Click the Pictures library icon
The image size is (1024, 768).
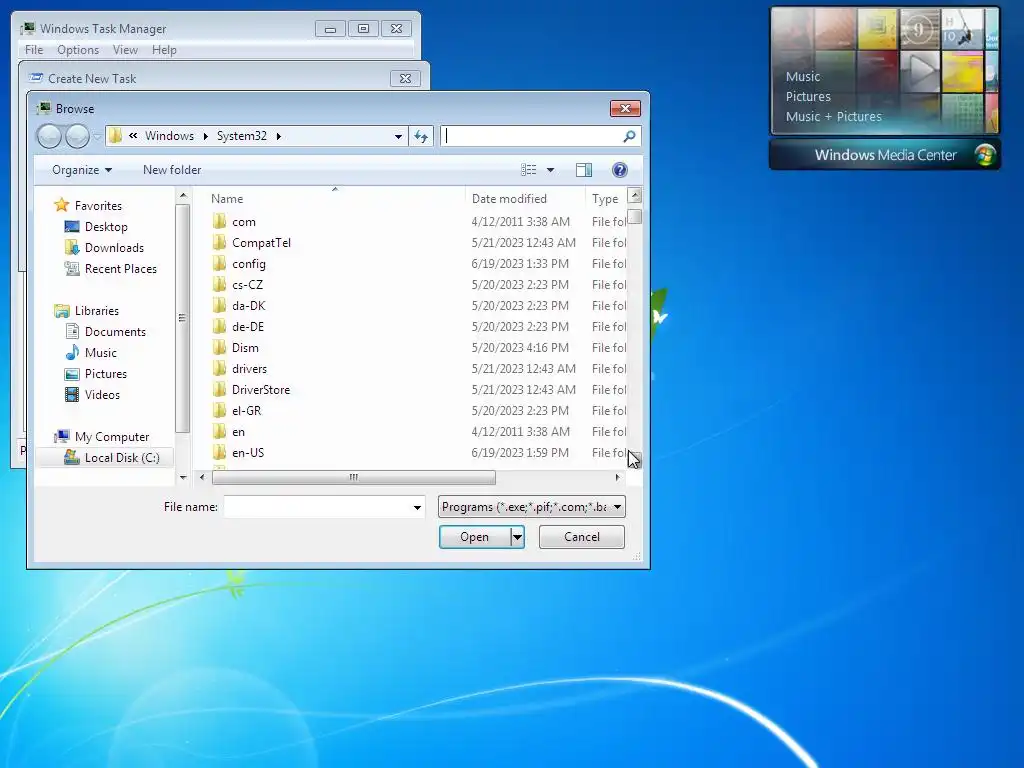click(x=72, y=374)
